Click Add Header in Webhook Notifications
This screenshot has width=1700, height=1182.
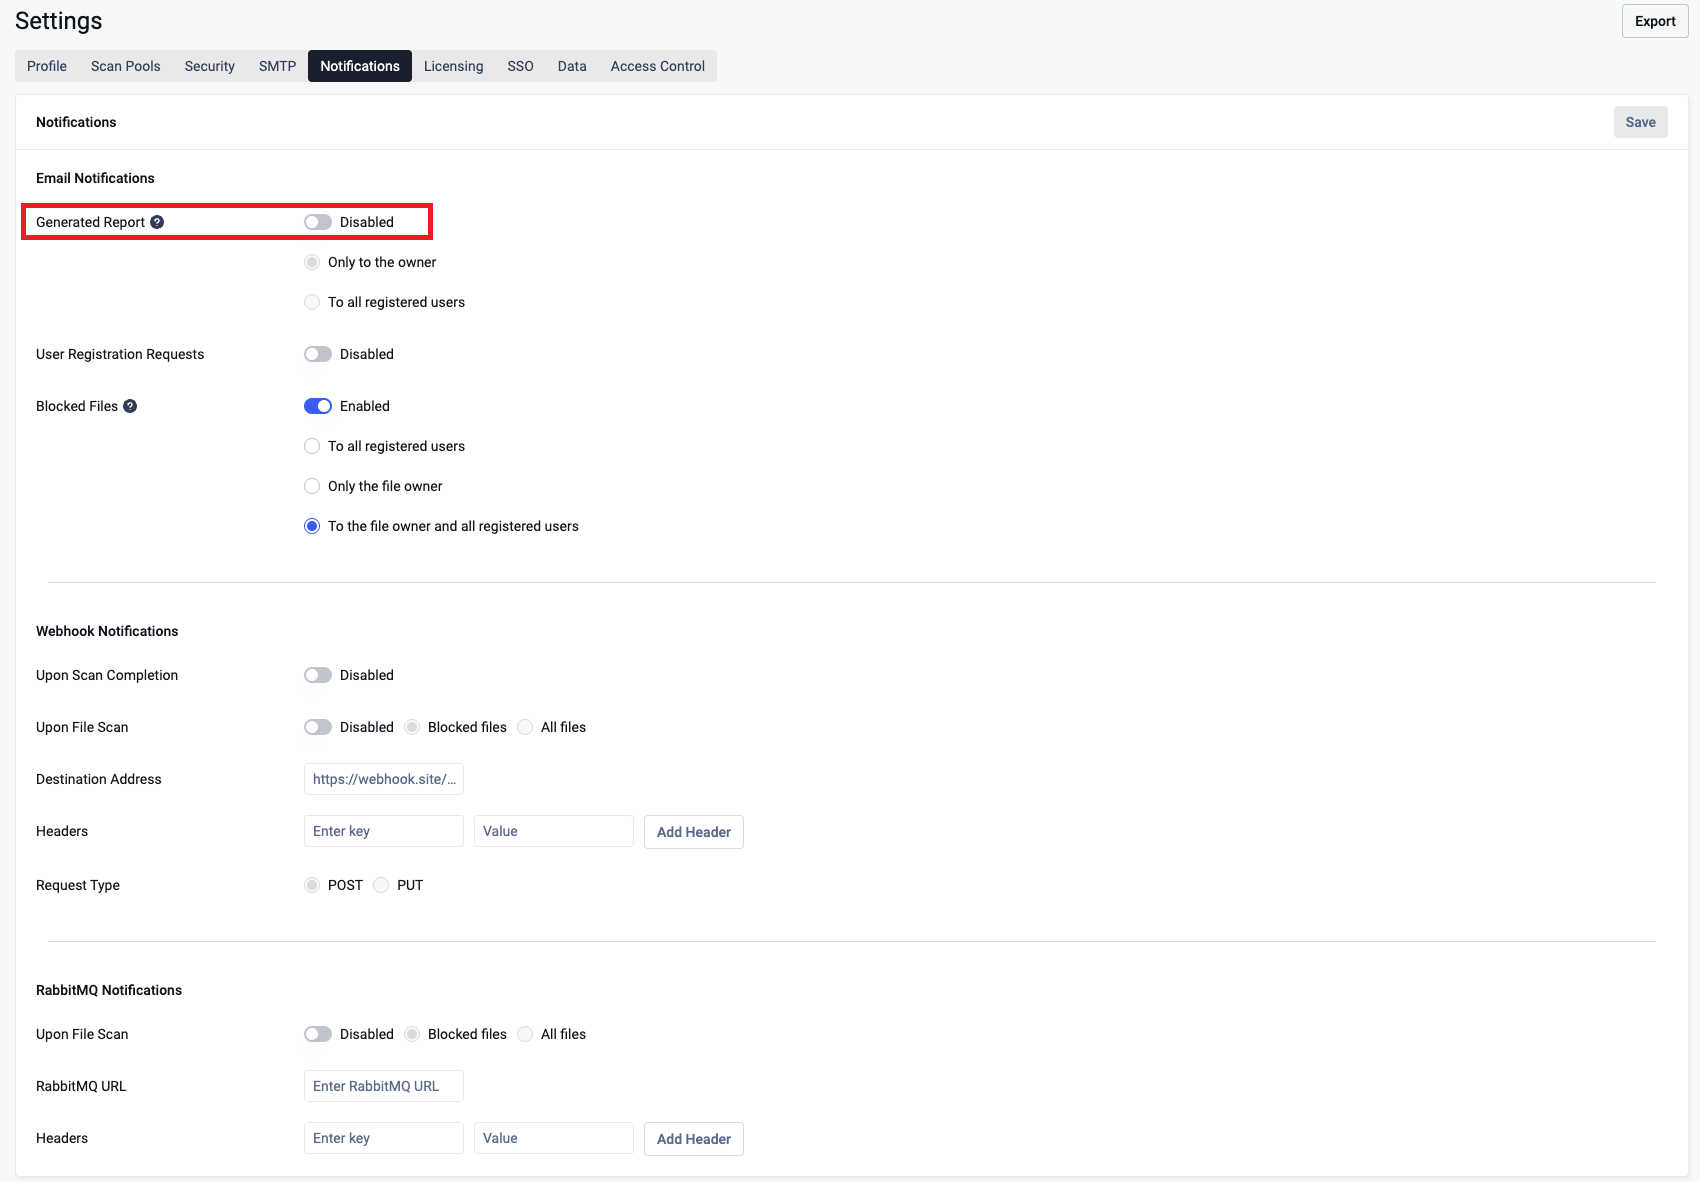click(x=694, y=832)
